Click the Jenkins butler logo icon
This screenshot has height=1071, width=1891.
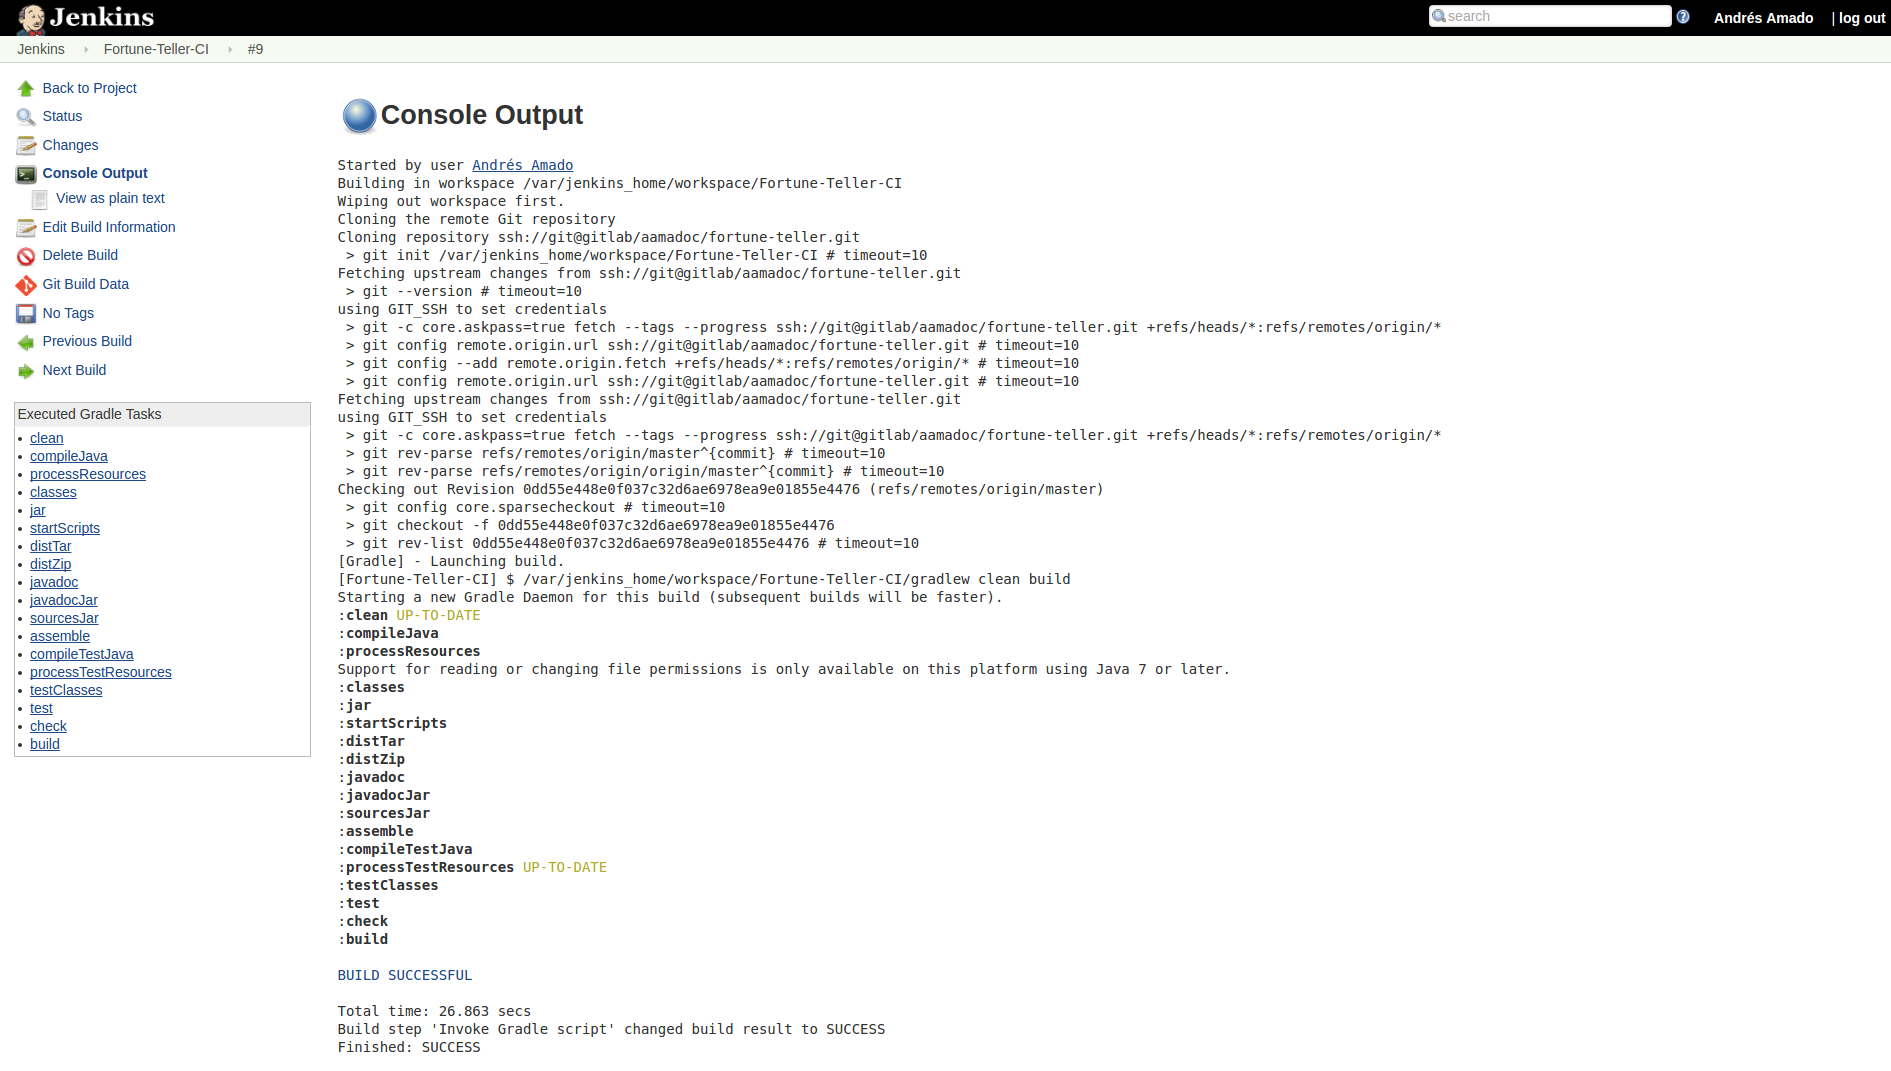(x=31, y=19)
